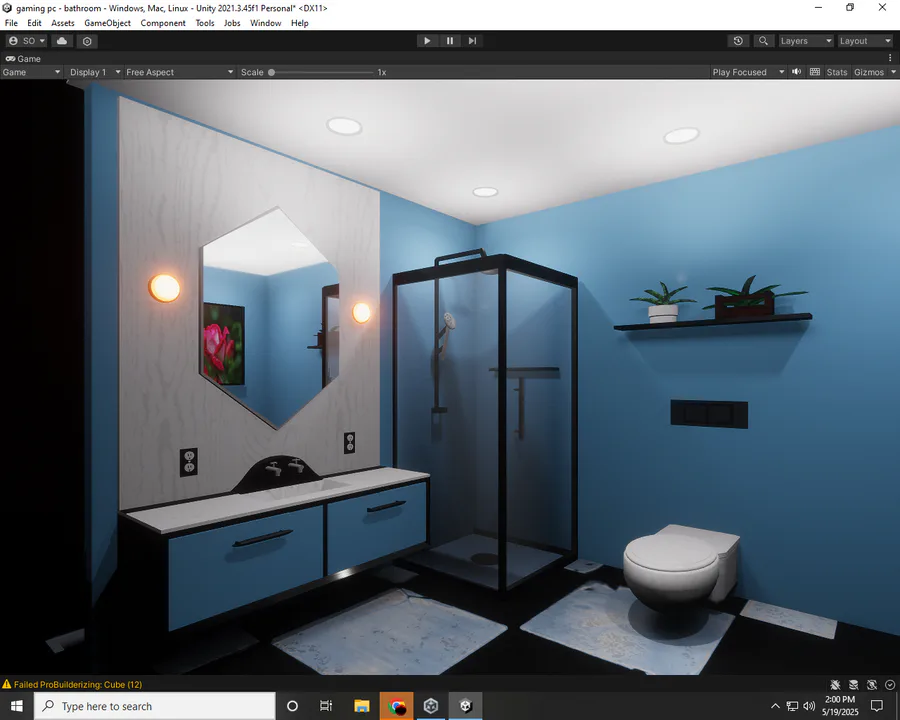Open the File menu
The image size is (900, 720).
(x=11, y=23)
